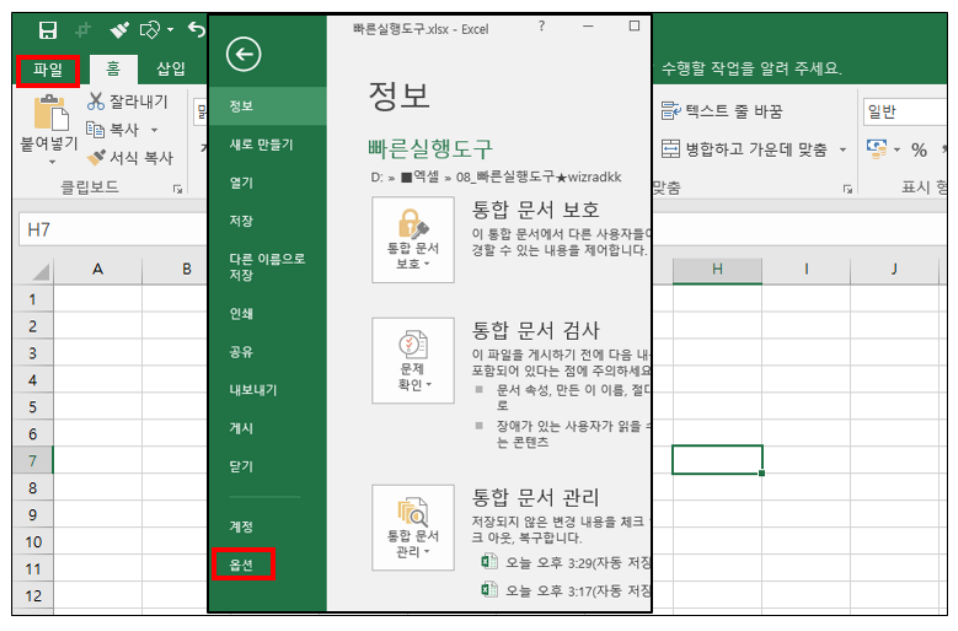
Task: Select 정보 in the backstage menu
Action: pyautogui.click(x=267, y=106)
